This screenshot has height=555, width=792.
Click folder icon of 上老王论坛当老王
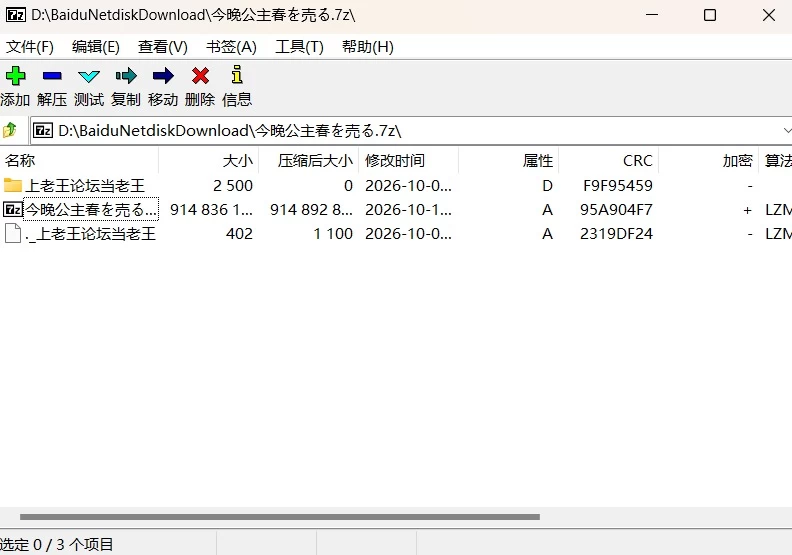[13, 185]
